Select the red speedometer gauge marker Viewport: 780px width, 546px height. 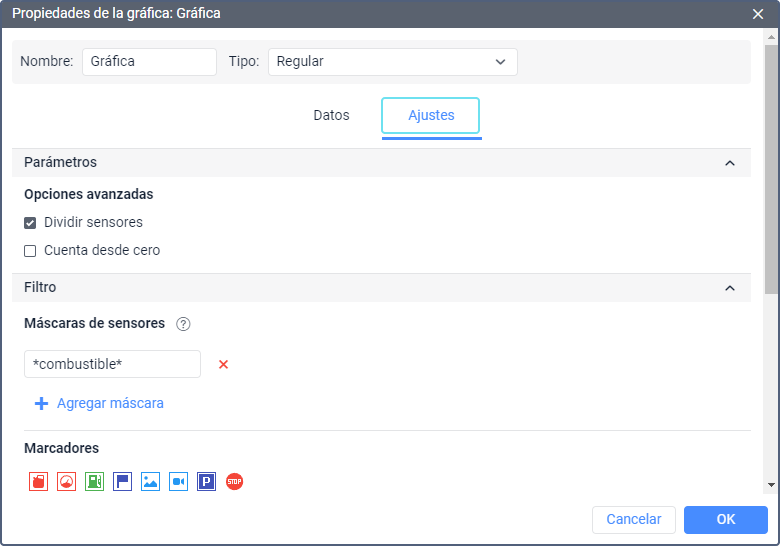(66, 482)
